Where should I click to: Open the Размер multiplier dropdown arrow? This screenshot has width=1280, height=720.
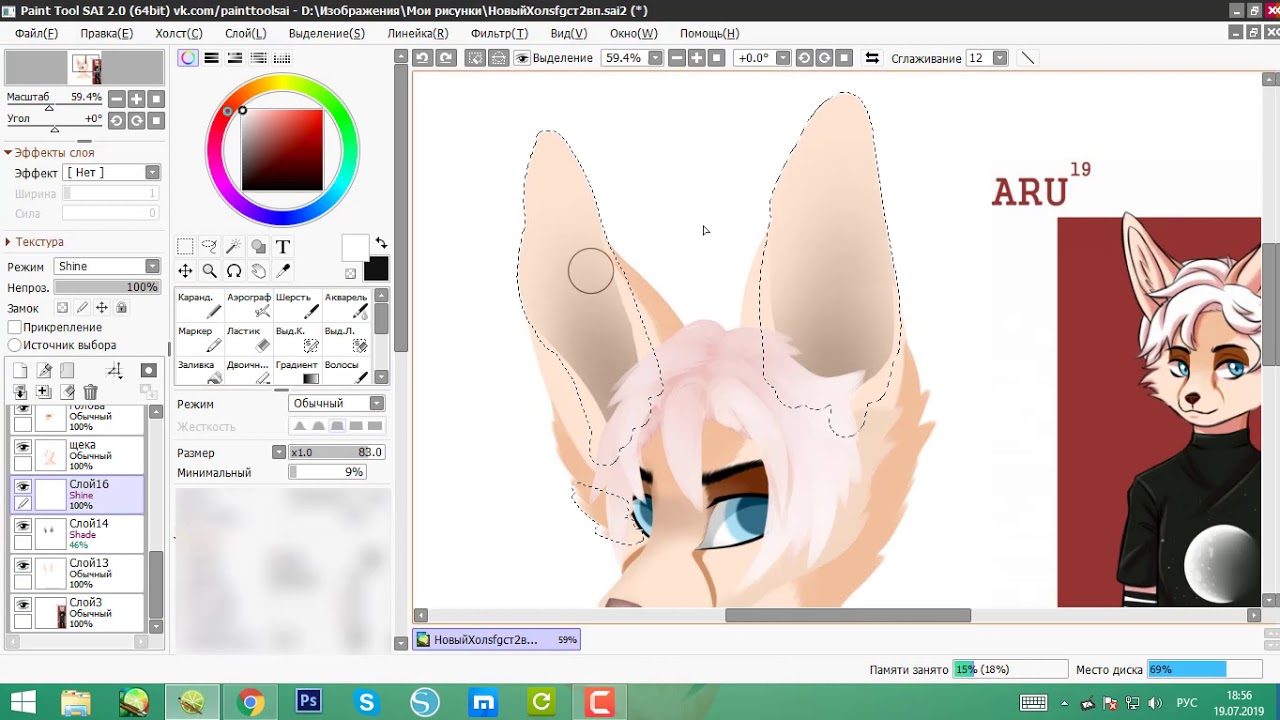[x=279, y=452]
